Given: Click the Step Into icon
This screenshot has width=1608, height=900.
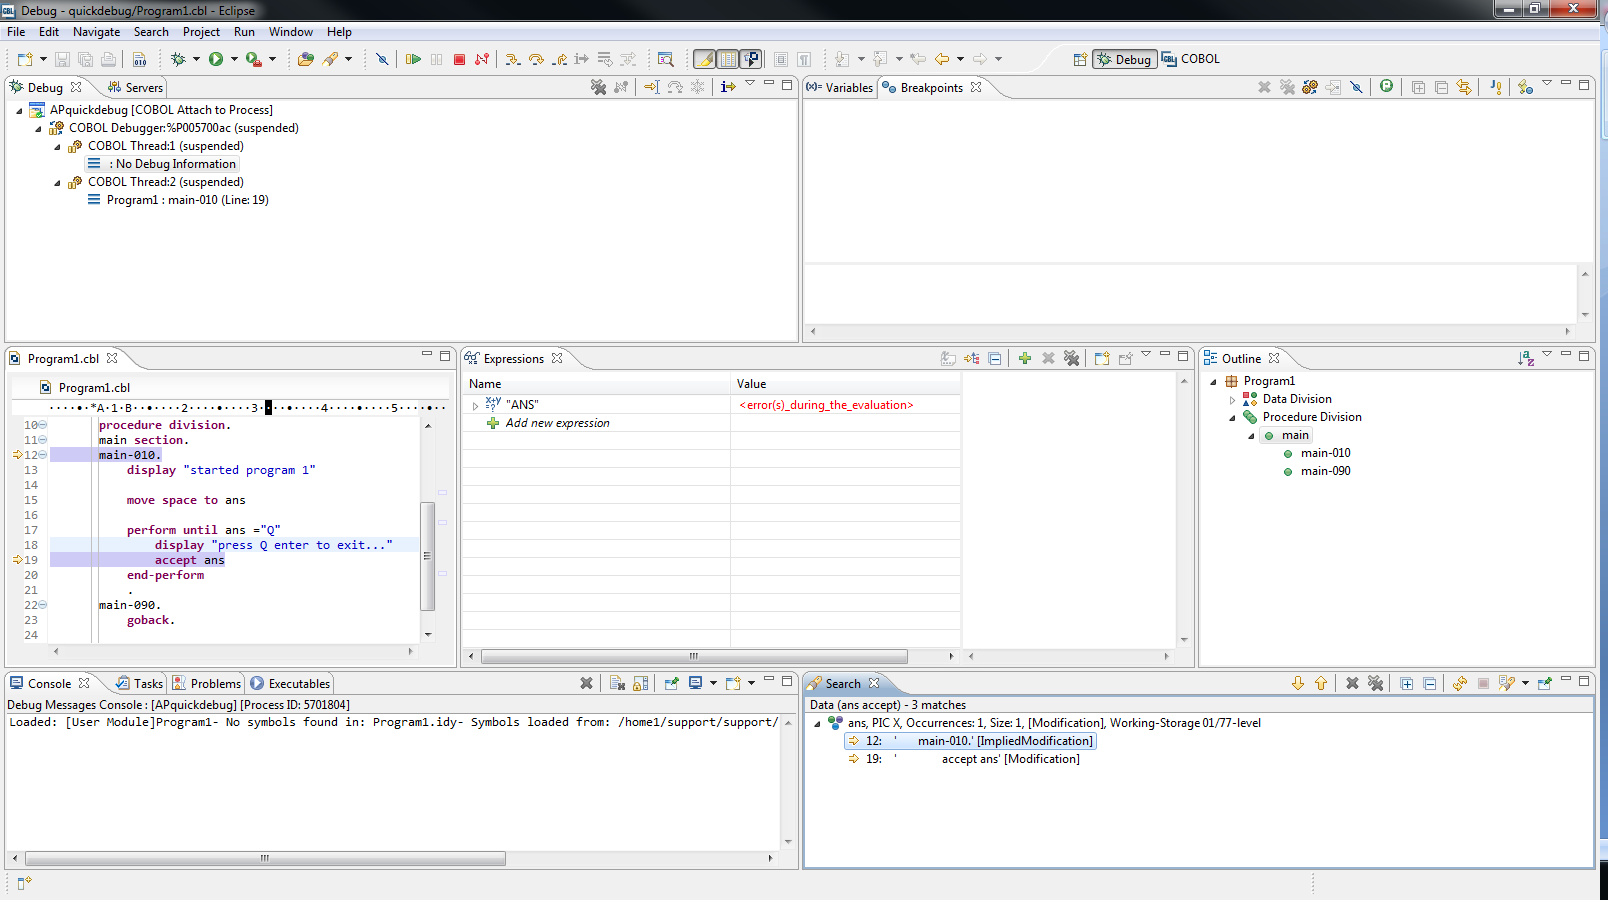Looking at the screenshot, I should 512,59.
